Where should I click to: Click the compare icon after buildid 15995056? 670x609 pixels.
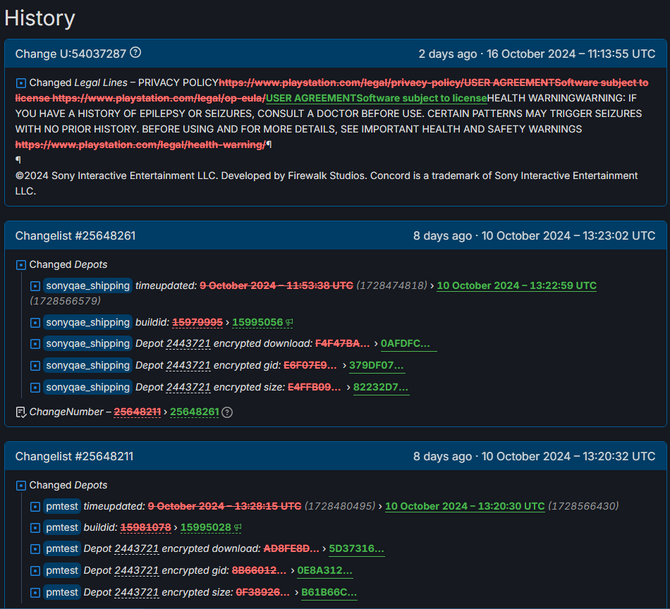[290, 322]
